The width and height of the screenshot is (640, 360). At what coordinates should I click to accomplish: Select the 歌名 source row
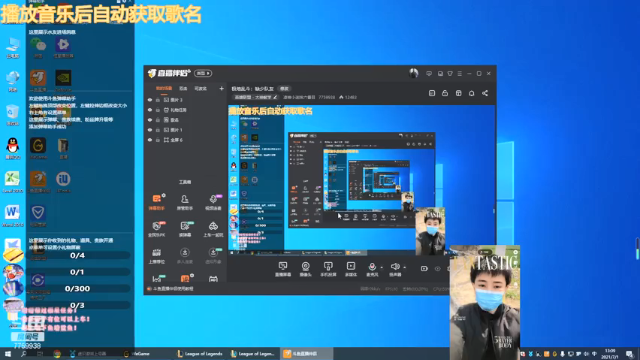[186, 120]
